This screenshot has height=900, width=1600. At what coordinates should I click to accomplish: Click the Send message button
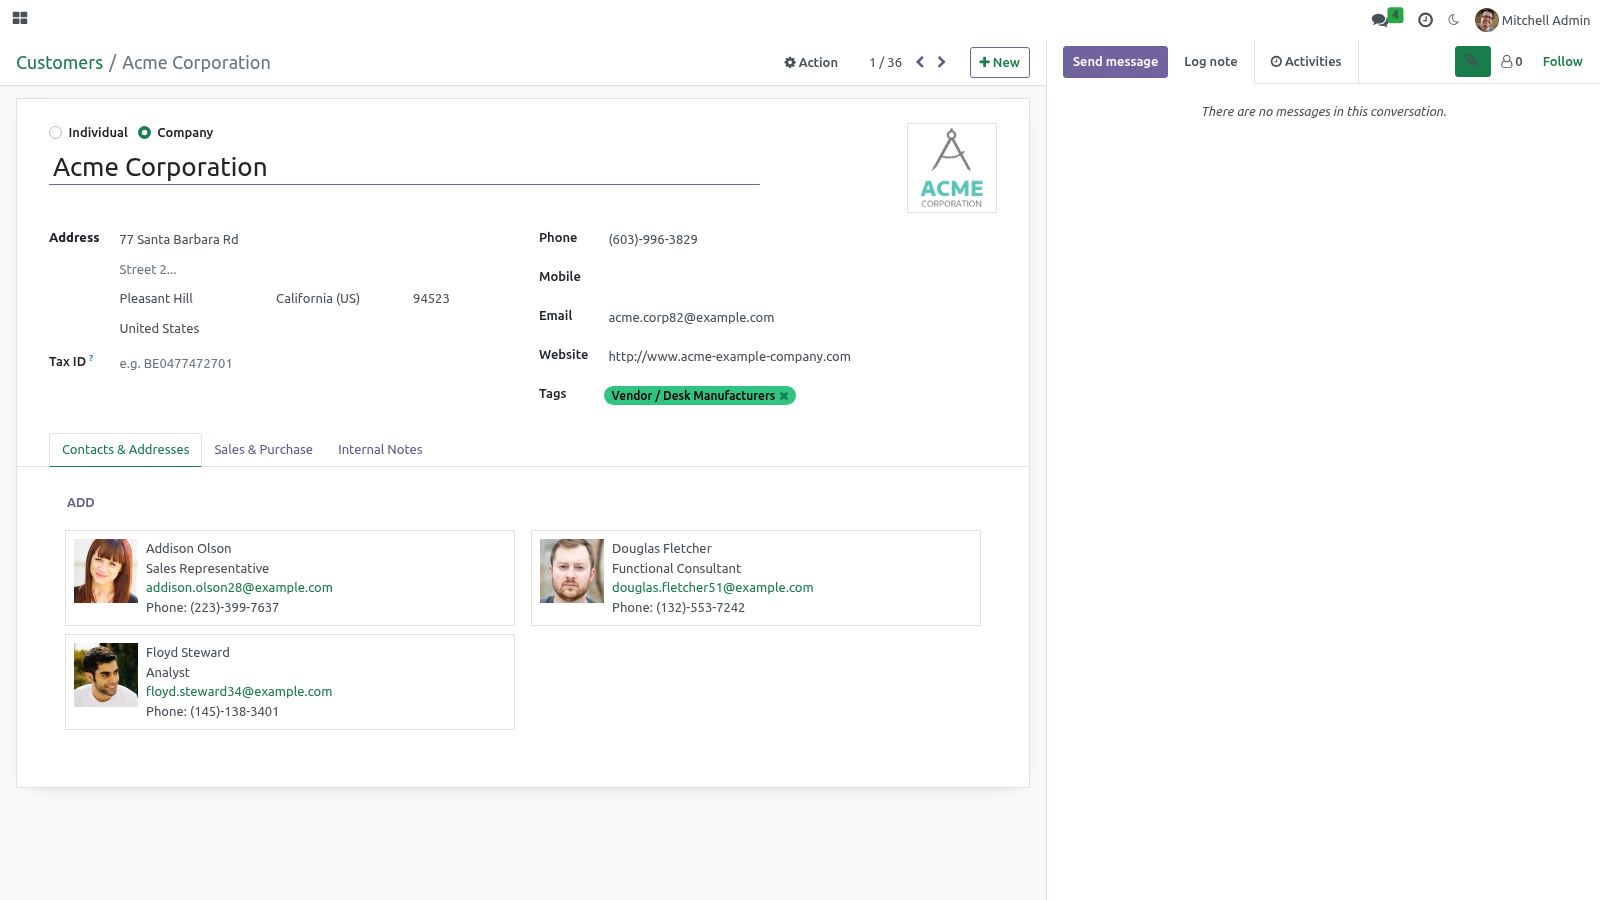pos(1115,62)
